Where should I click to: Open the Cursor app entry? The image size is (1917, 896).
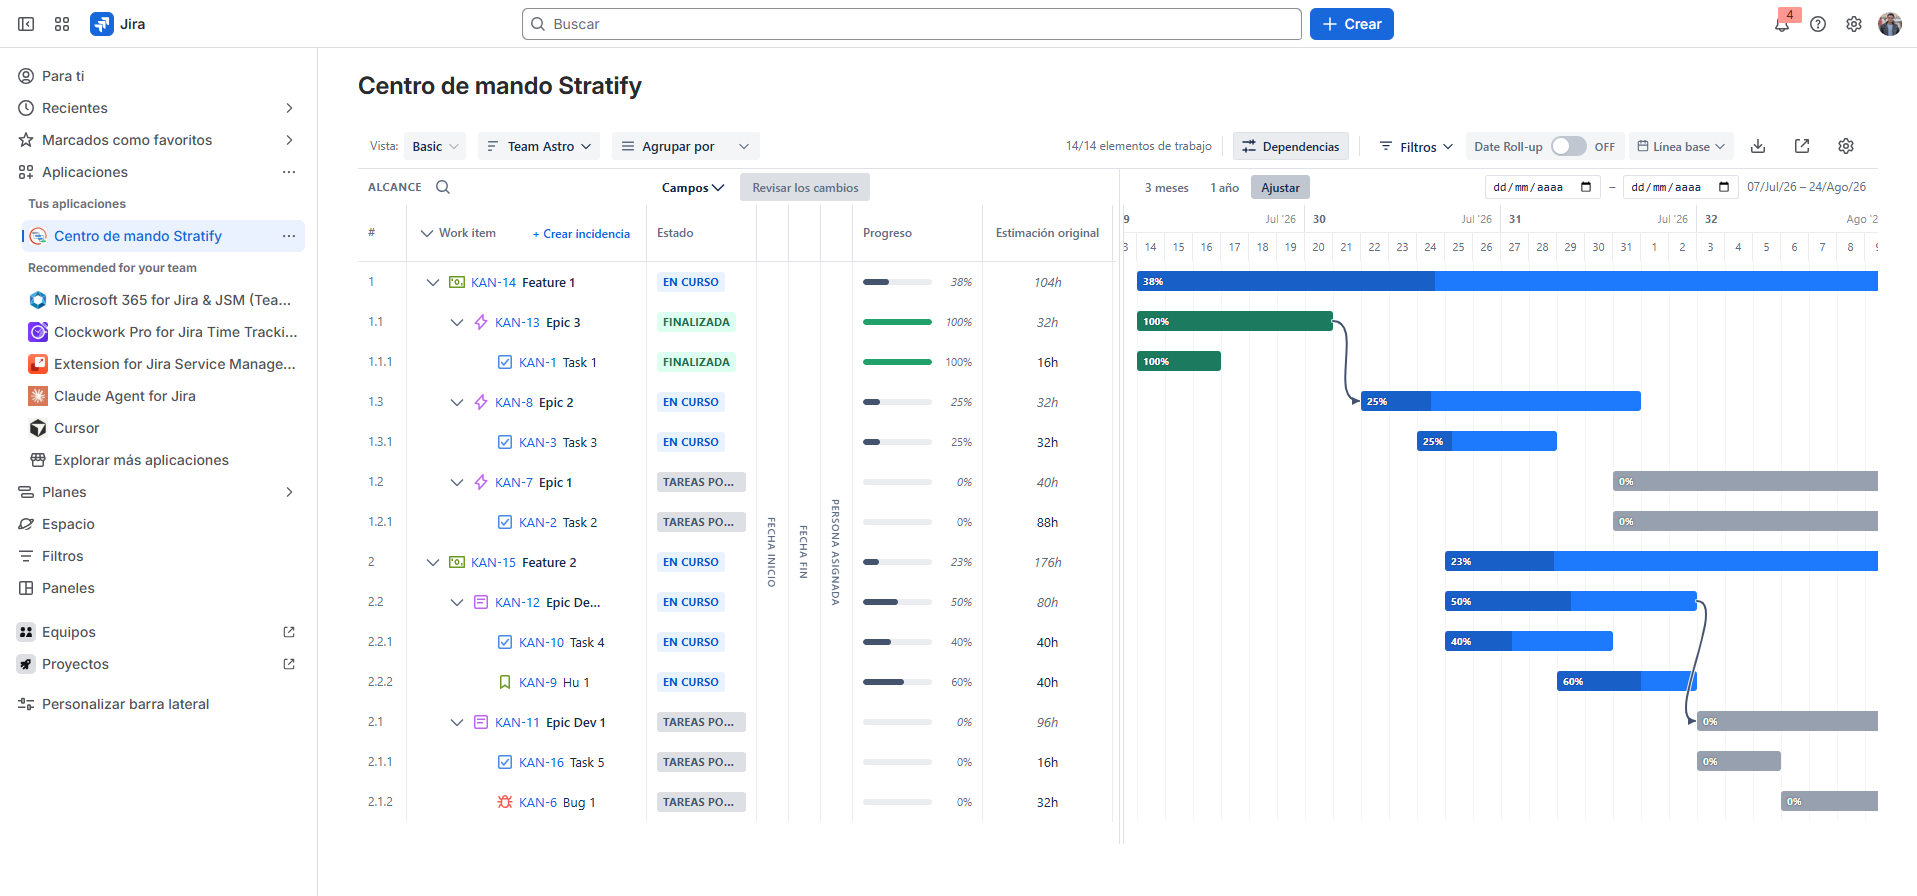coord(162,428)
